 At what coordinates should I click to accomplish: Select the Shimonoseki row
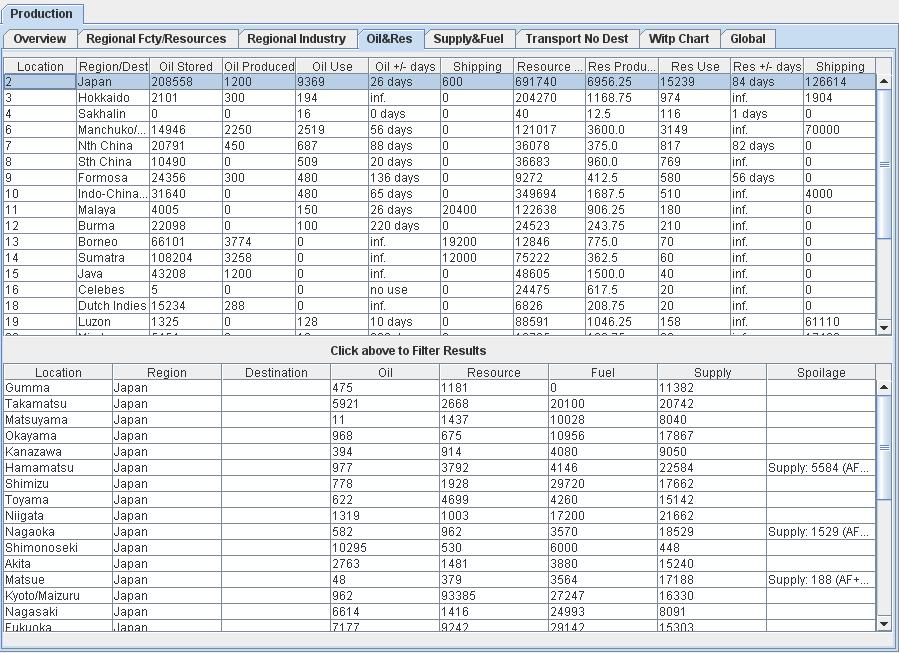[x=440, y=549]
